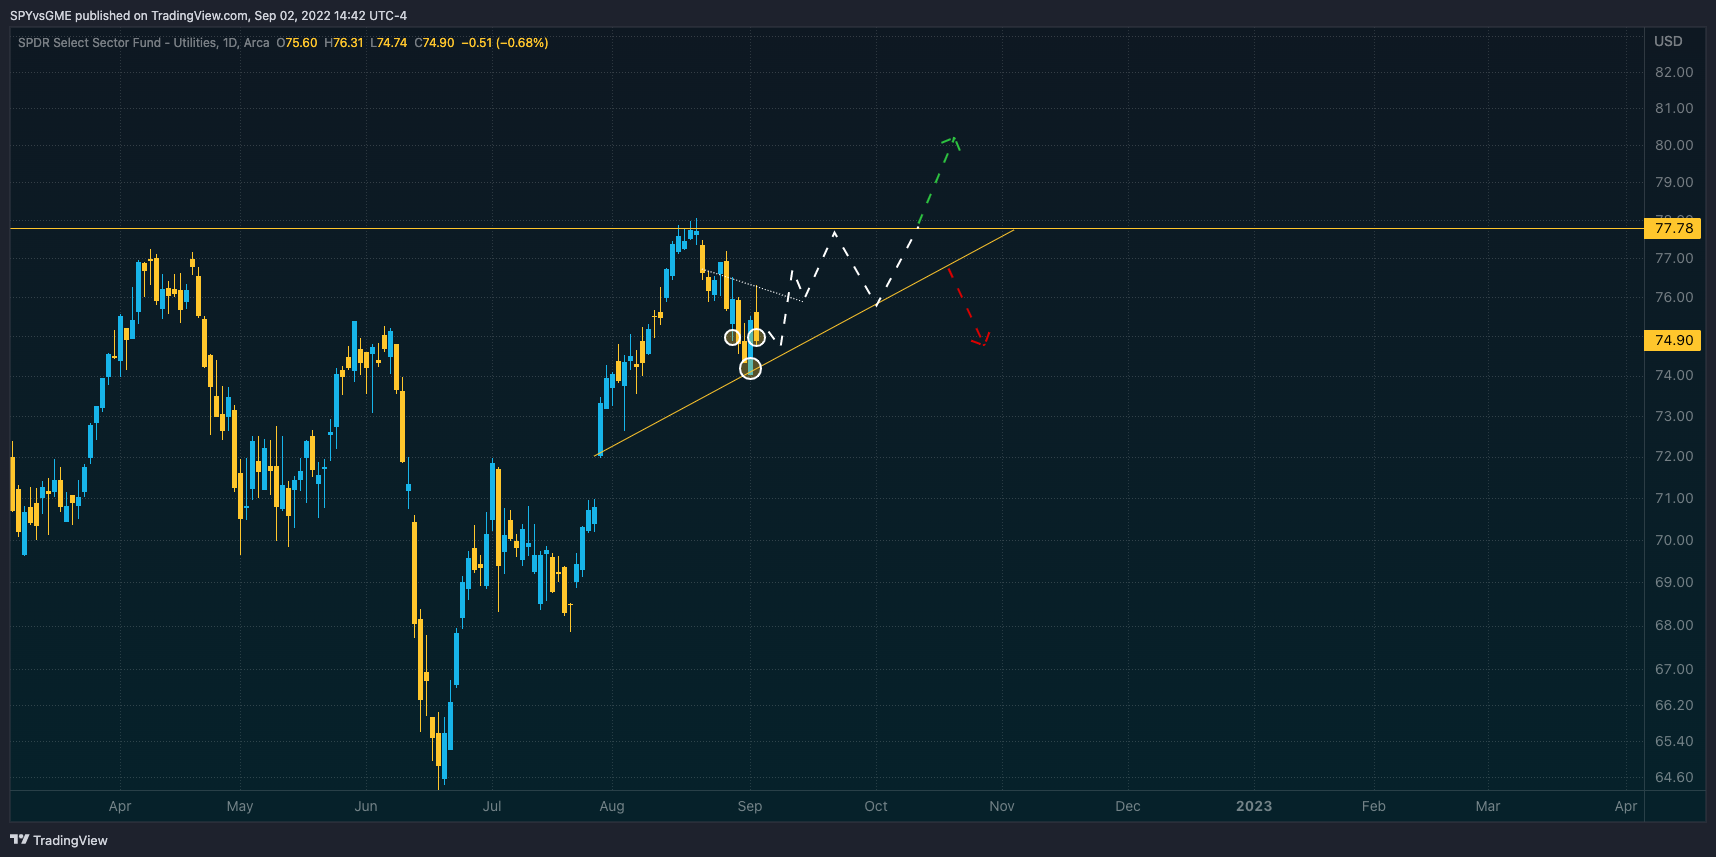Click the 72.00 price axis label

click(x=1674, y=456)
